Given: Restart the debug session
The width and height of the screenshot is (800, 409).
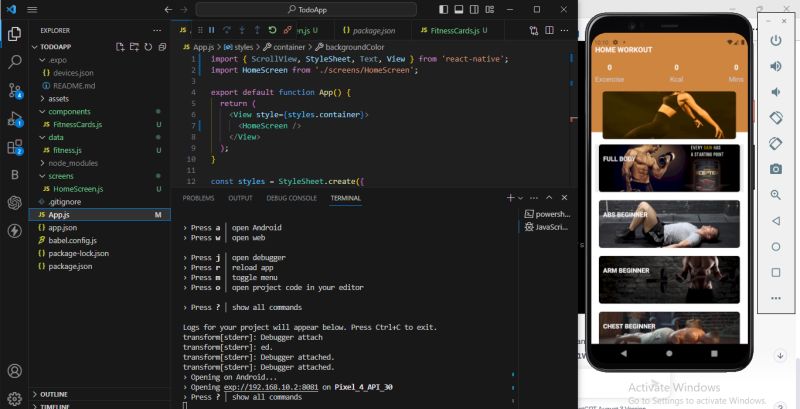Looking at the screenshot, I should (272, 31).
